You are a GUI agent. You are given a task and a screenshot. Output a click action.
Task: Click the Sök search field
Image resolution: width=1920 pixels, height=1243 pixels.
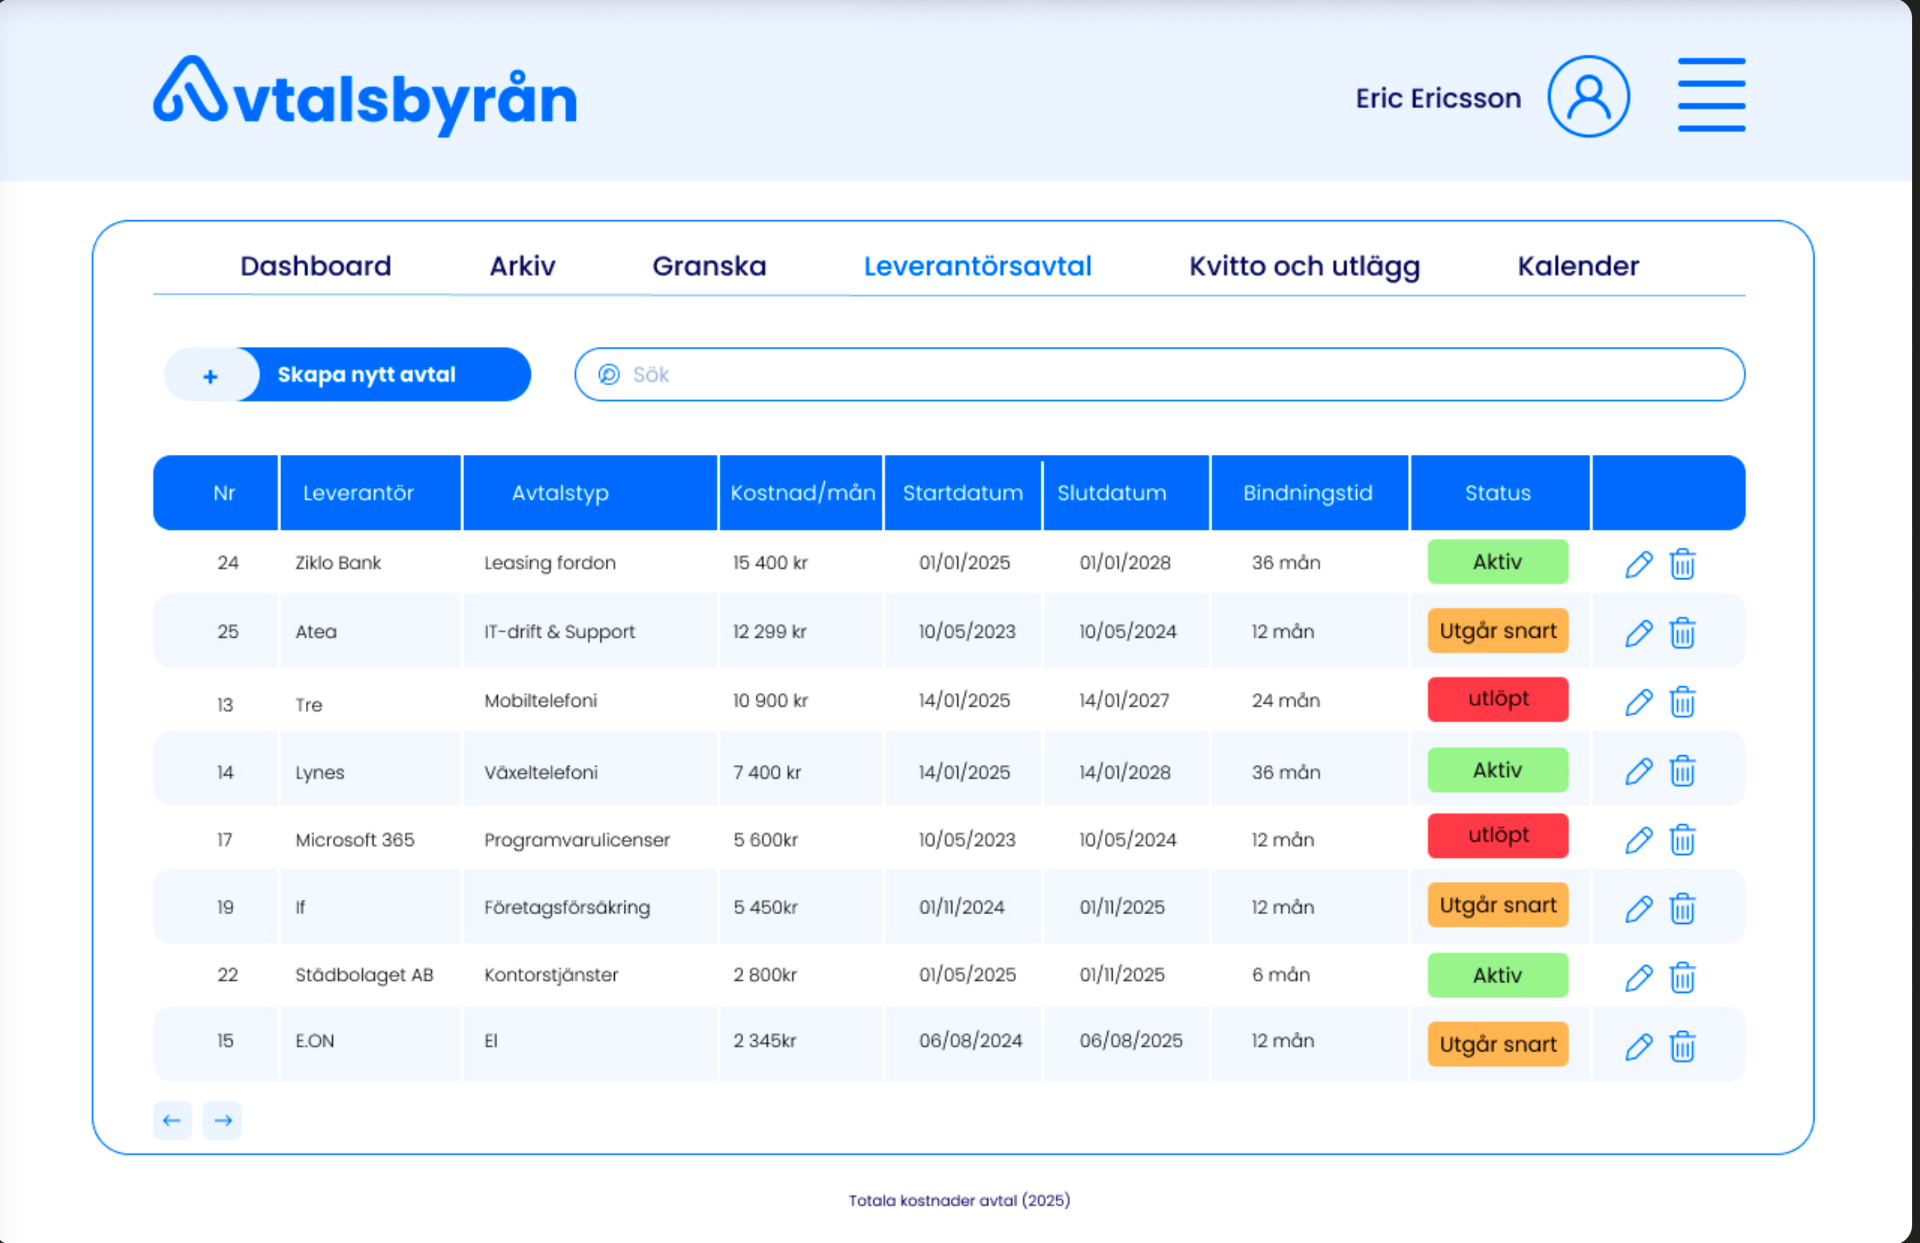tap(1160, 375)
